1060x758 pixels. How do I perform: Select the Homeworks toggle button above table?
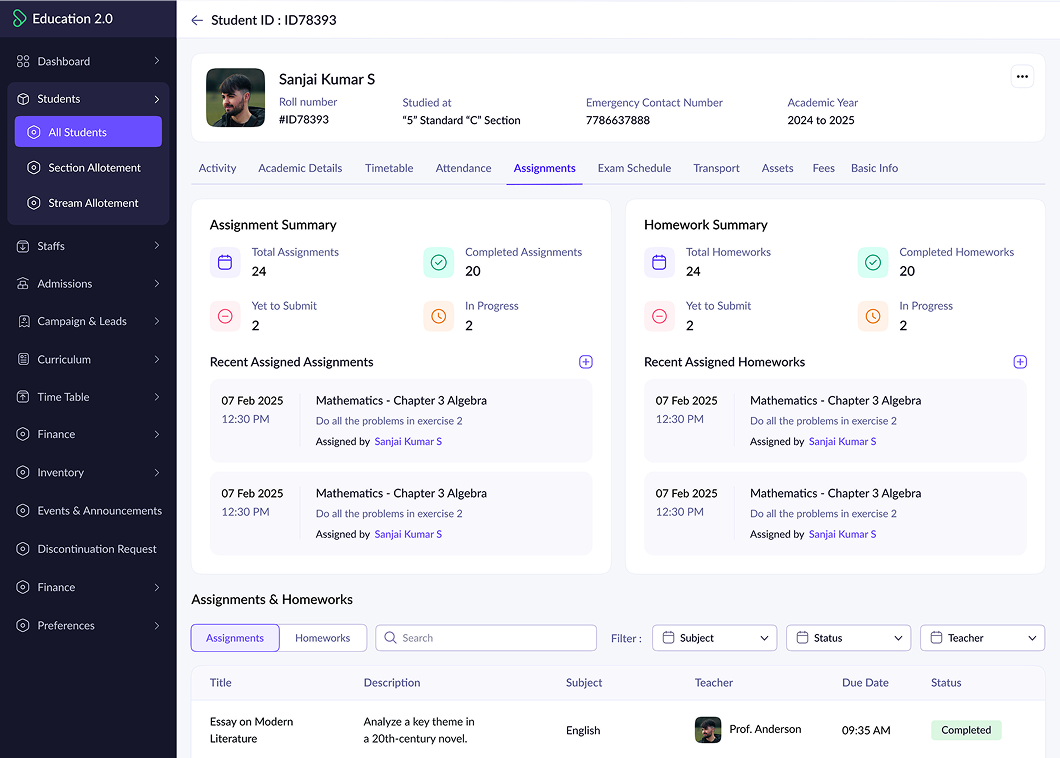pos(322,638)
